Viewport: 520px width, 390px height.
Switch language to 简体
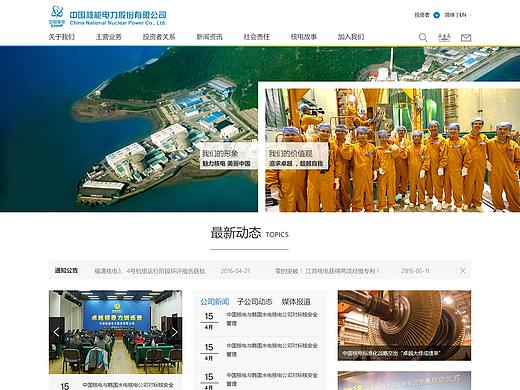pos(450,15)
